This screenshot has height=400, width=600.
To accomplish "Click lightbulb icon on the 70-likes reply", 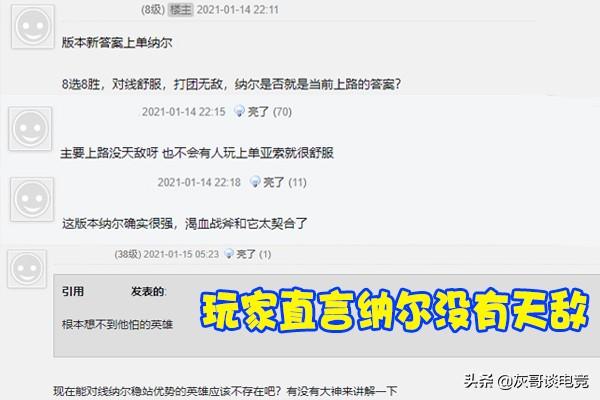I will 239,111.
